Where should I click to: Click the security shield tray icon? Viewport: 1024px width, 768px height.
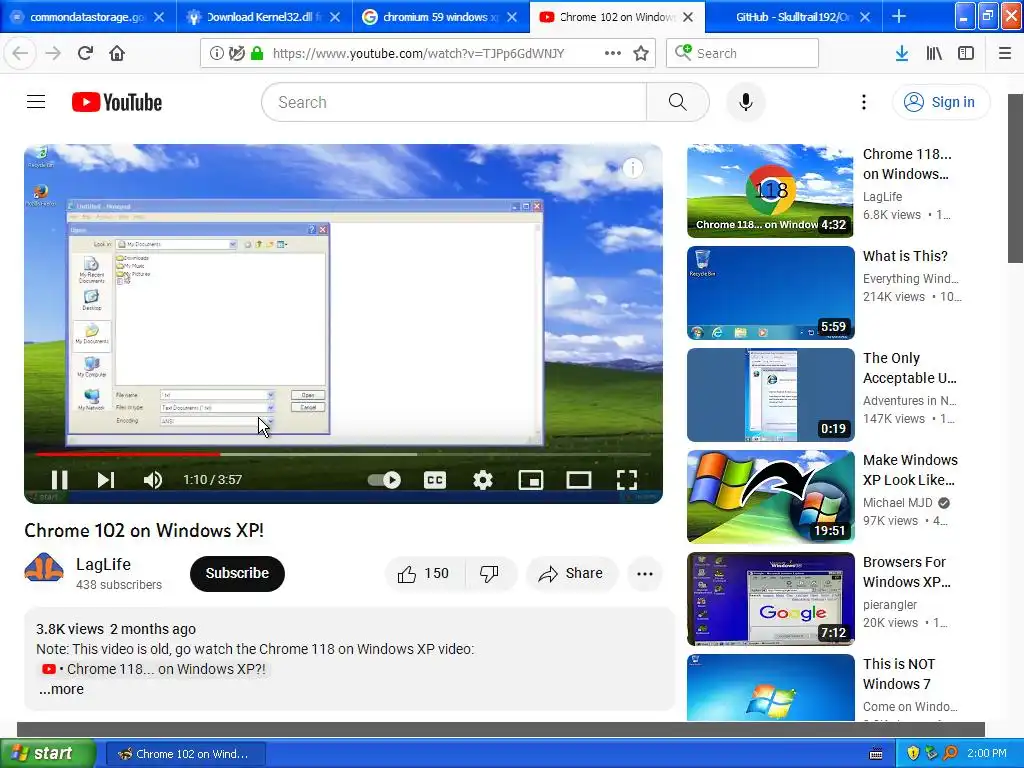pos(913,754)
